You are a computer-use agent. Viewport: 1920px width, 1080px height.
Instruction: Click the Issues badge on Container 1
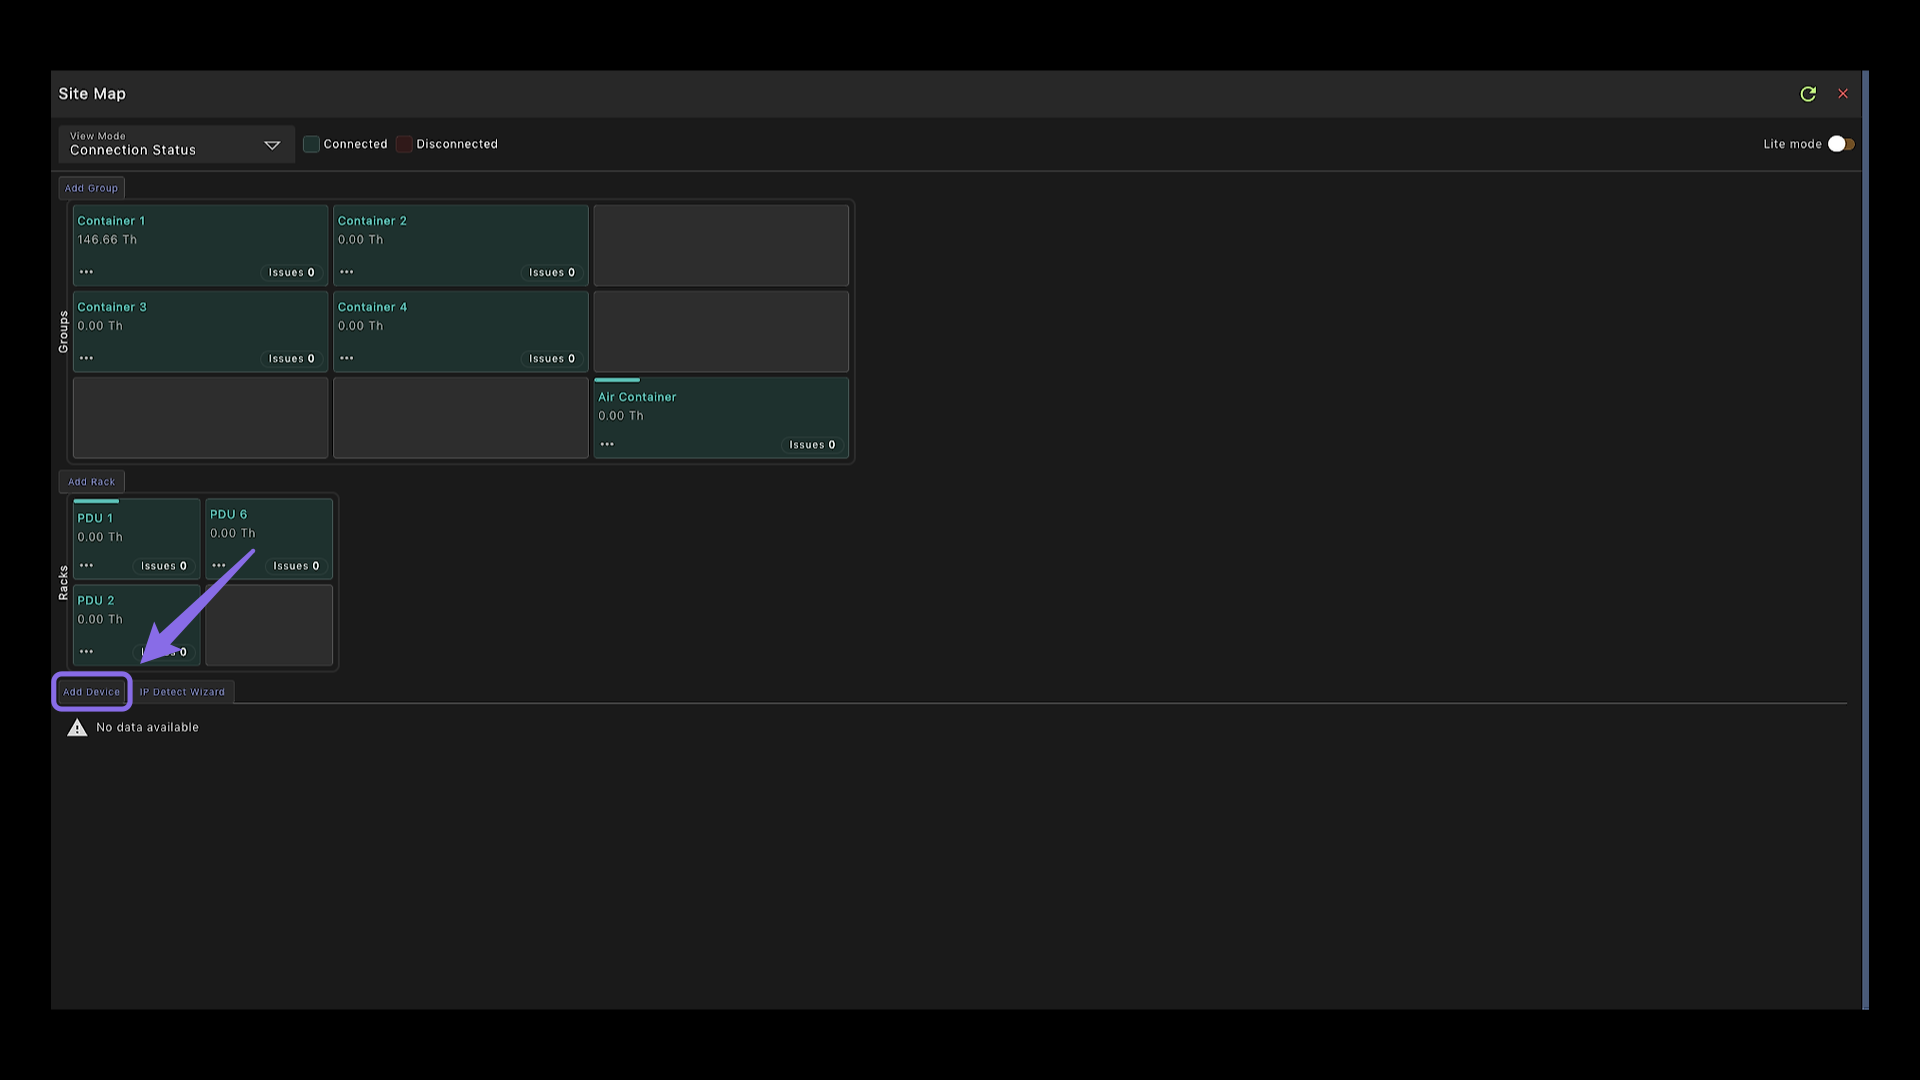tap(291, 272)
